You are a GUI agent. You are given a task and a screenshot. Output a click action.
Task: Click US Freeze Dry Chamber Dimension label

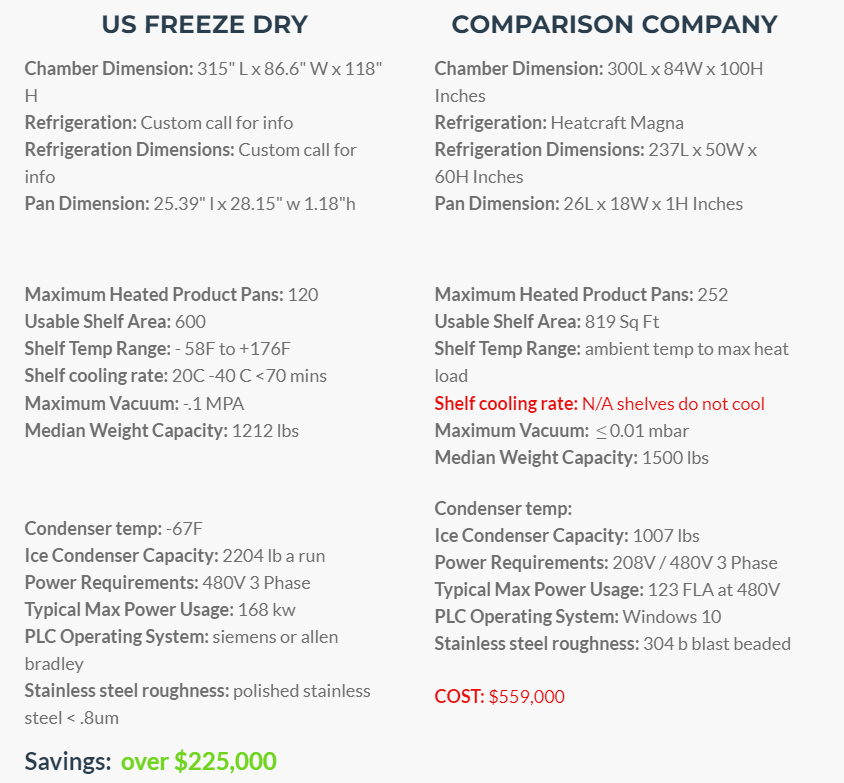tap(109, 69)
